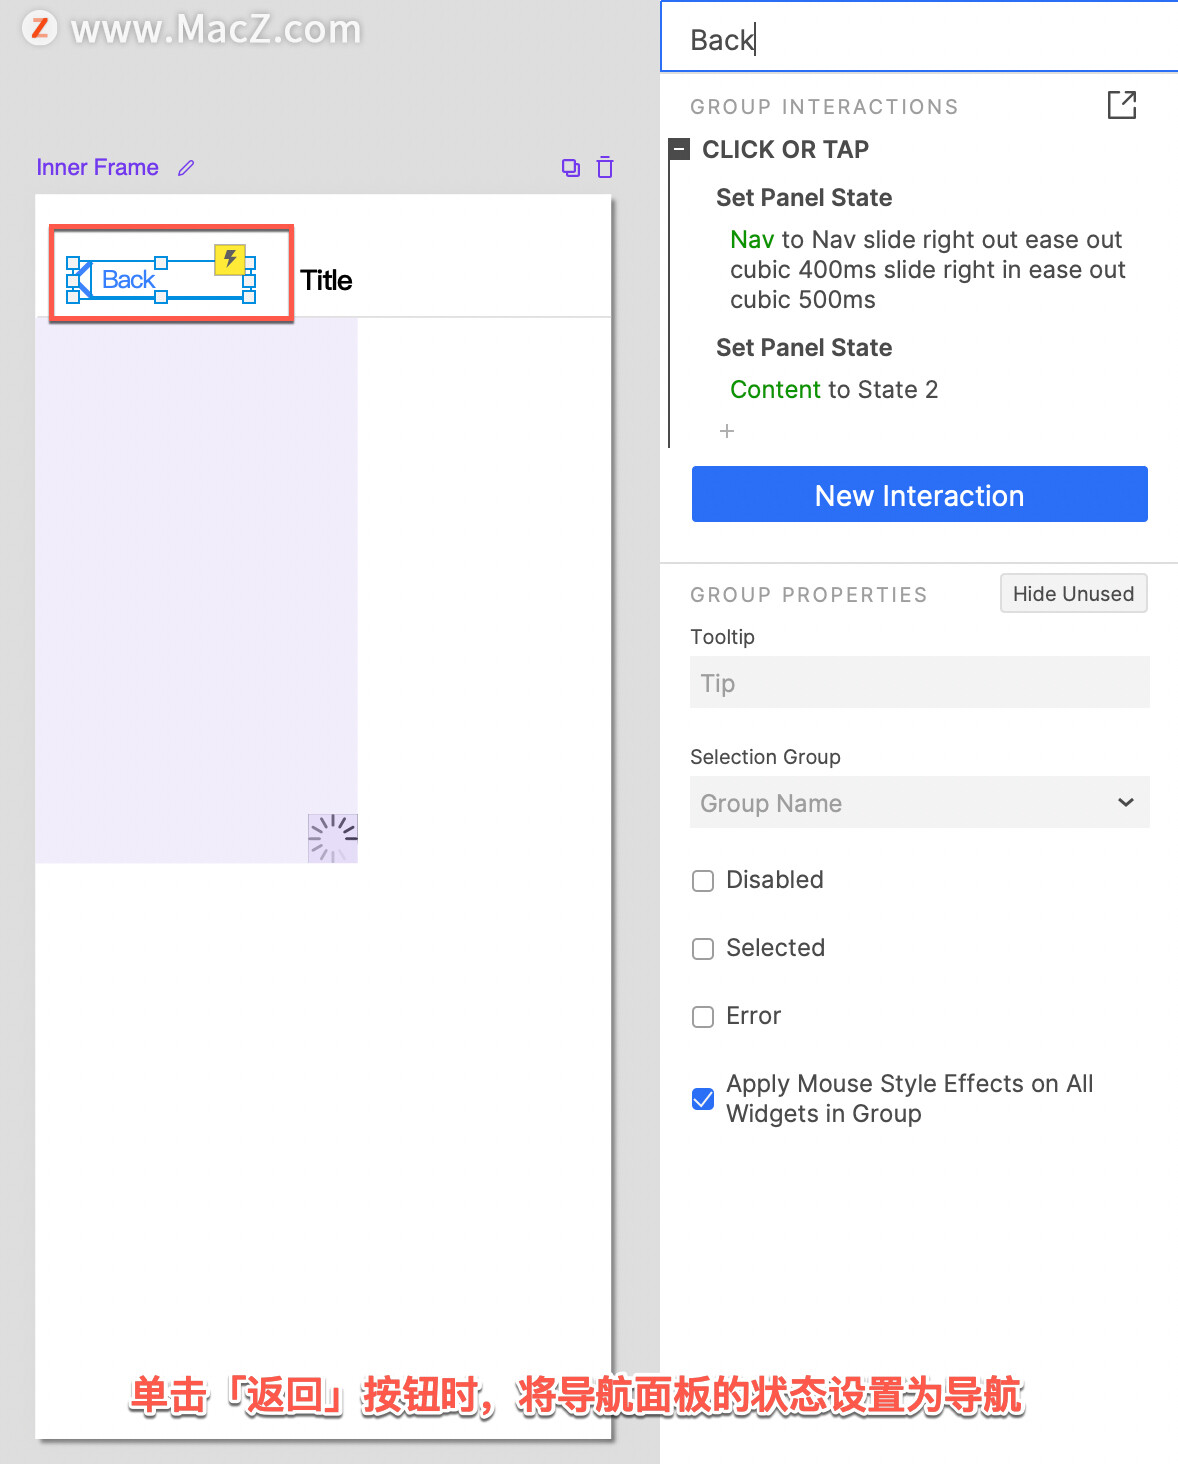Click the Nav slide right action description
Image resolution: width=1178 pixels, height=1464 pixels.
928,270
